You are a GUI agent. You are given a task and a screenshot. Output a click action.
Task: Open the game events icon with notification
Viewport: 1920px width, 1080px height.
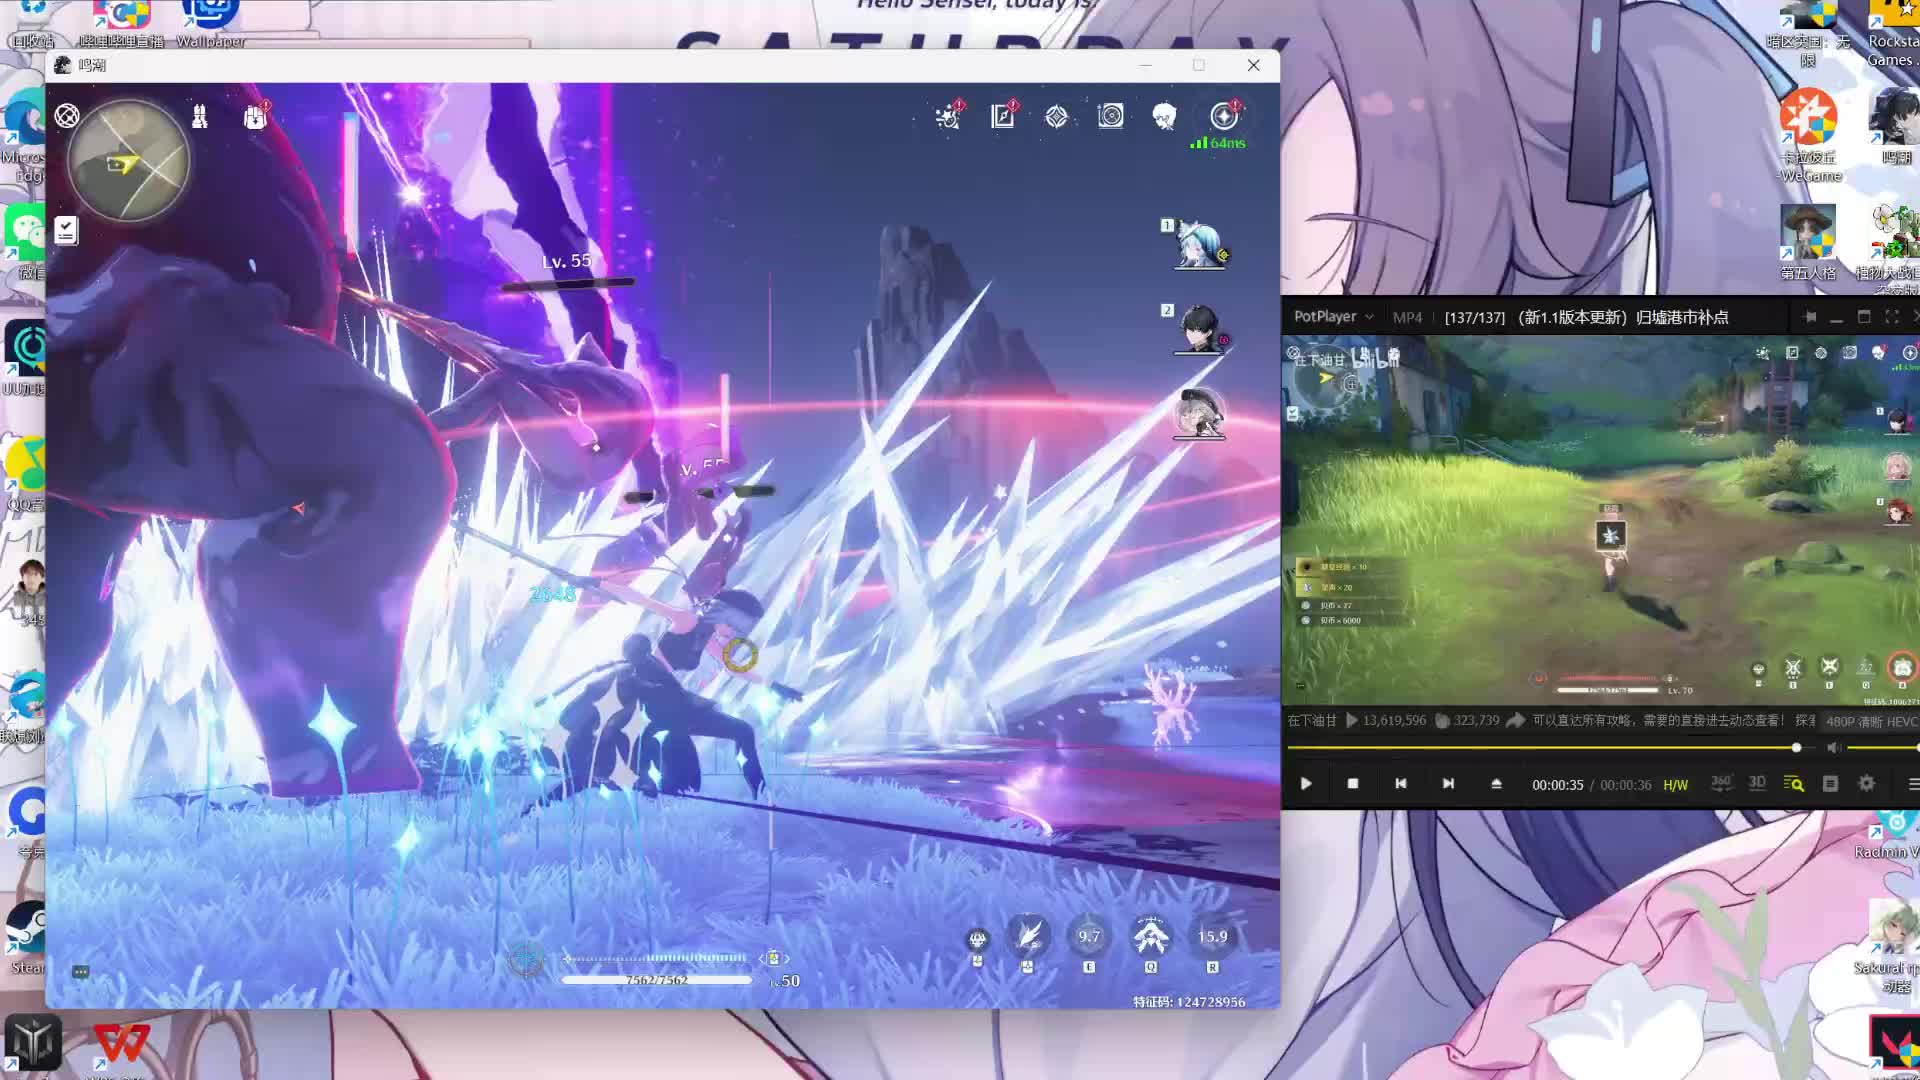948,117
